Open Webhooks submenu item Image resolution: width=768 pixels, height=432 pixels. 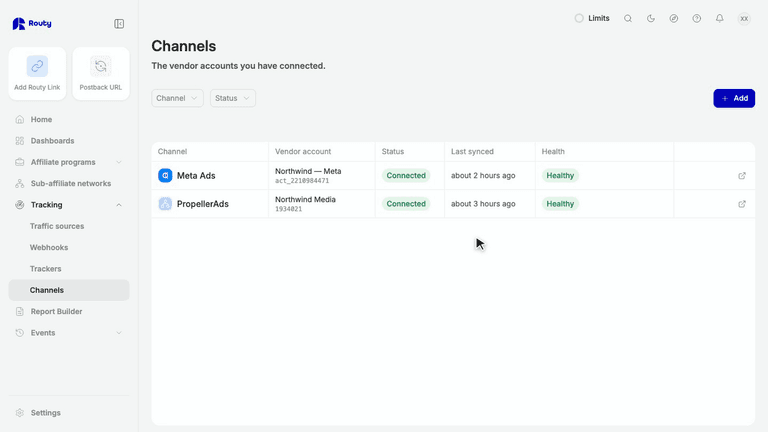click(49, 247)
